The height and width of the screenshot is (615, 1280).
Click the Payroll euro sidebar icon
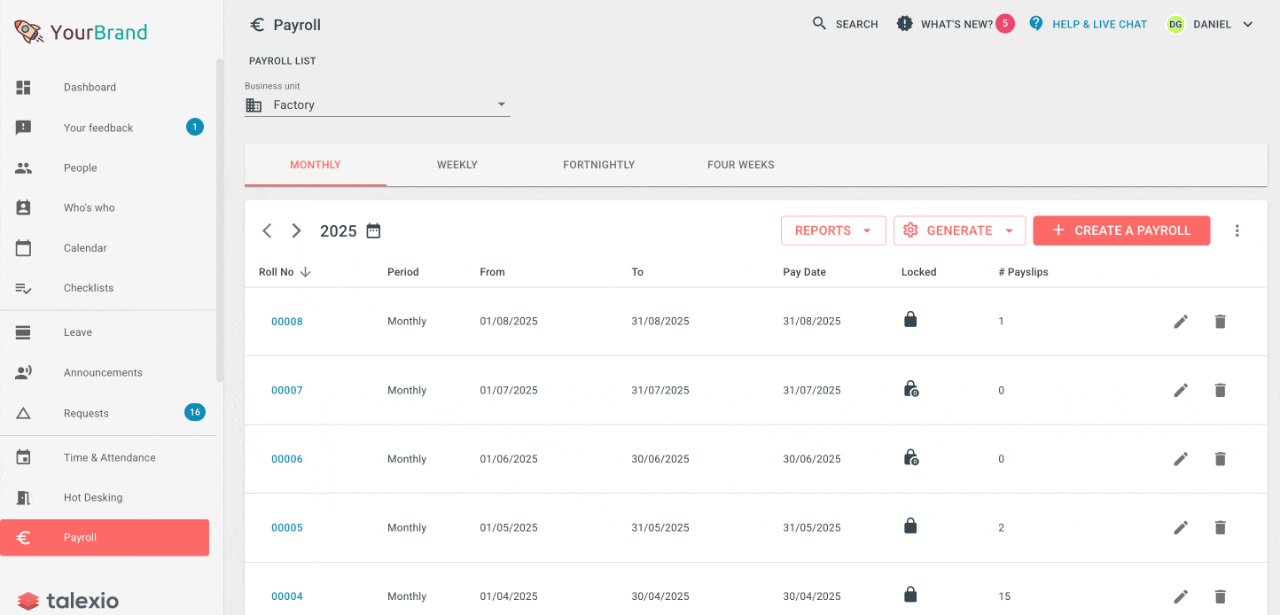(x=24, y=538)
